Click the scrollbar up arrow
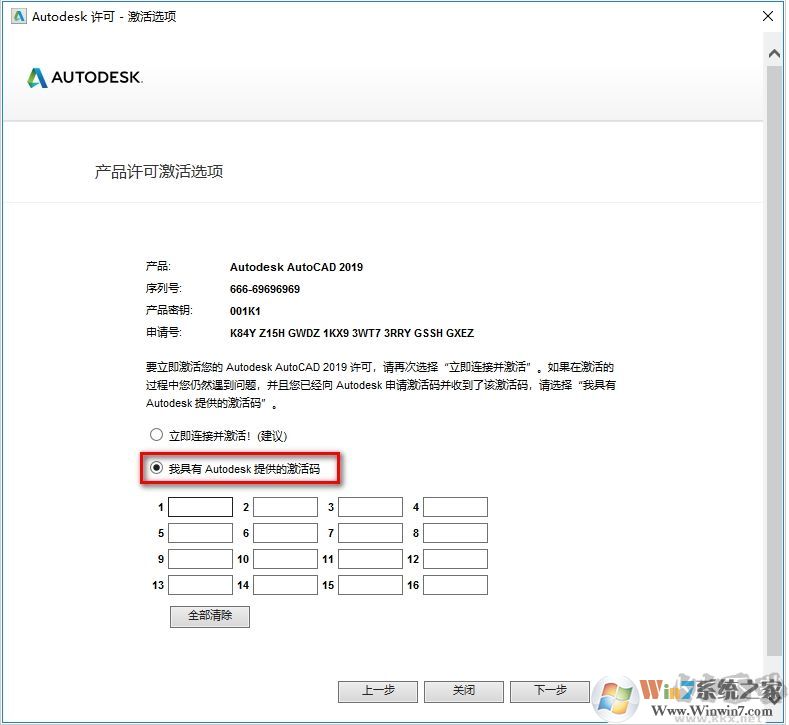789x725 pixels. click(x=775, y=53)
